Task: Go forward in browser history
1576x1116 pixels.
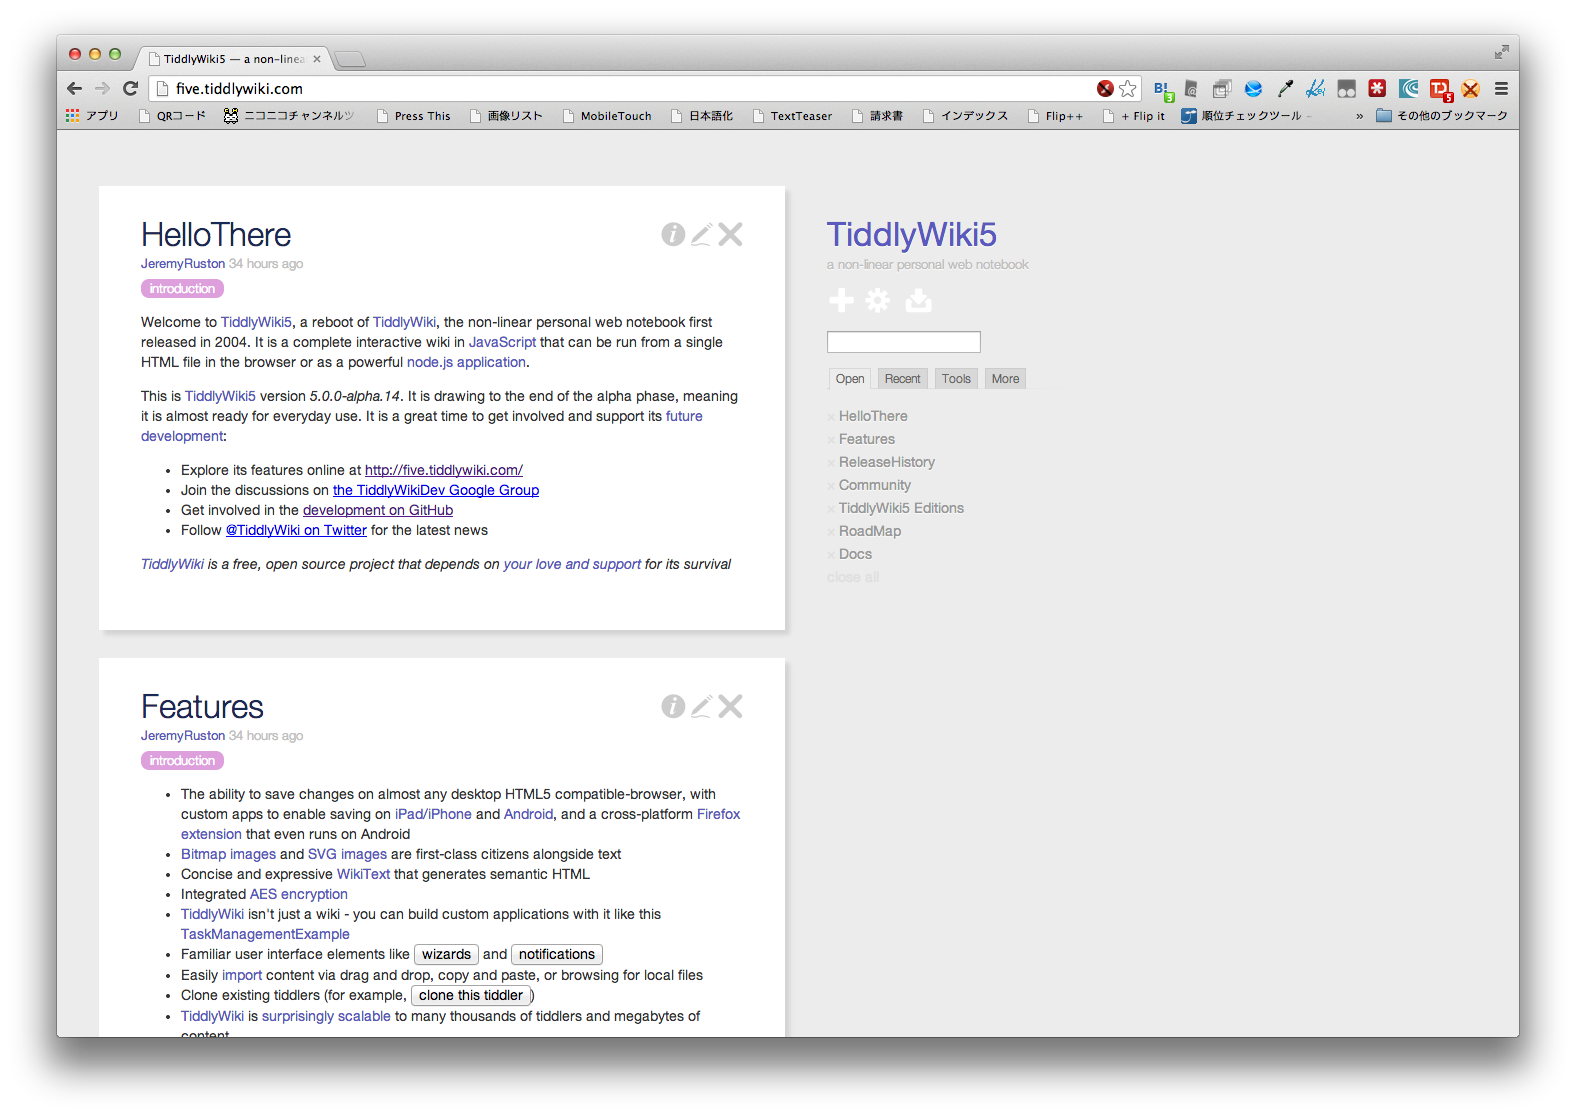Action: (x=102, y=88)
